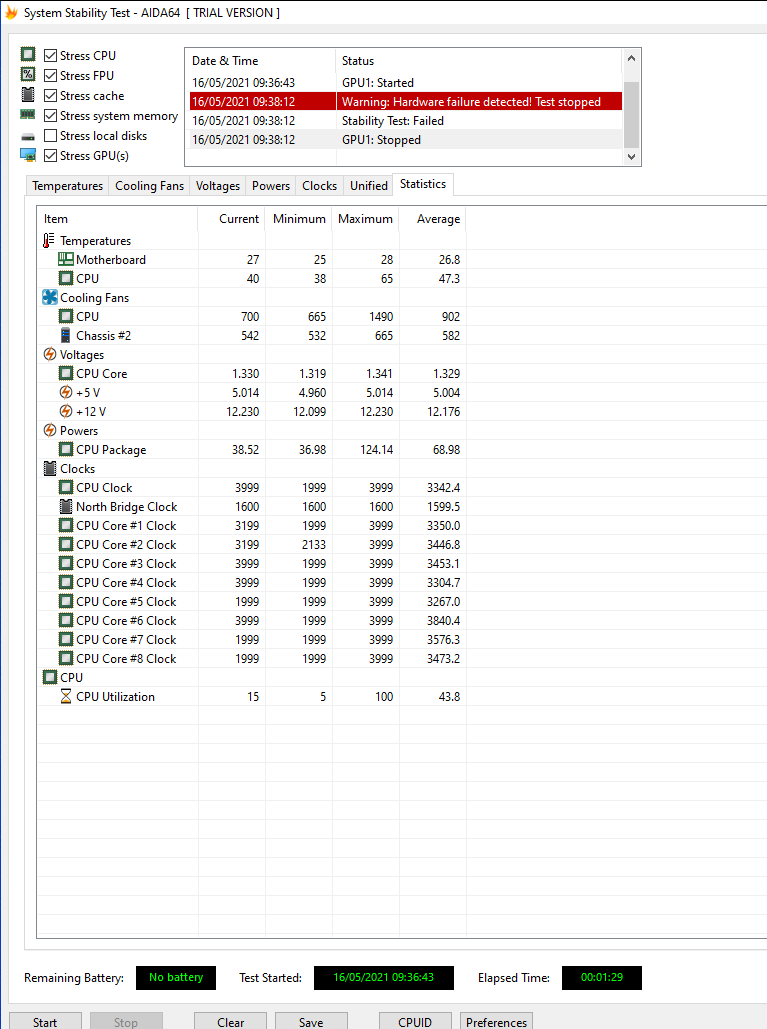Click the log scrollbar thumb
Viewport: 767px width, 1029px height.
point(631,115)
